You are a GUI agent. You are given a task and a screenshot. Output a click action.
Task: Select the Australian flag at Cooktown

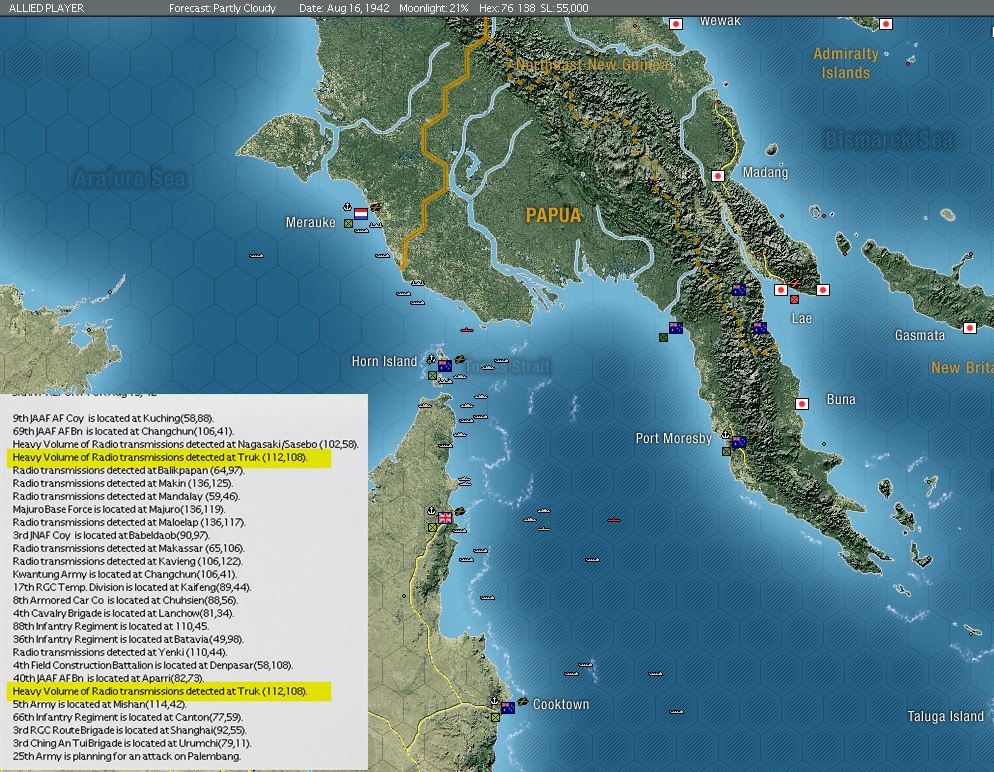(x=508, y=708)
